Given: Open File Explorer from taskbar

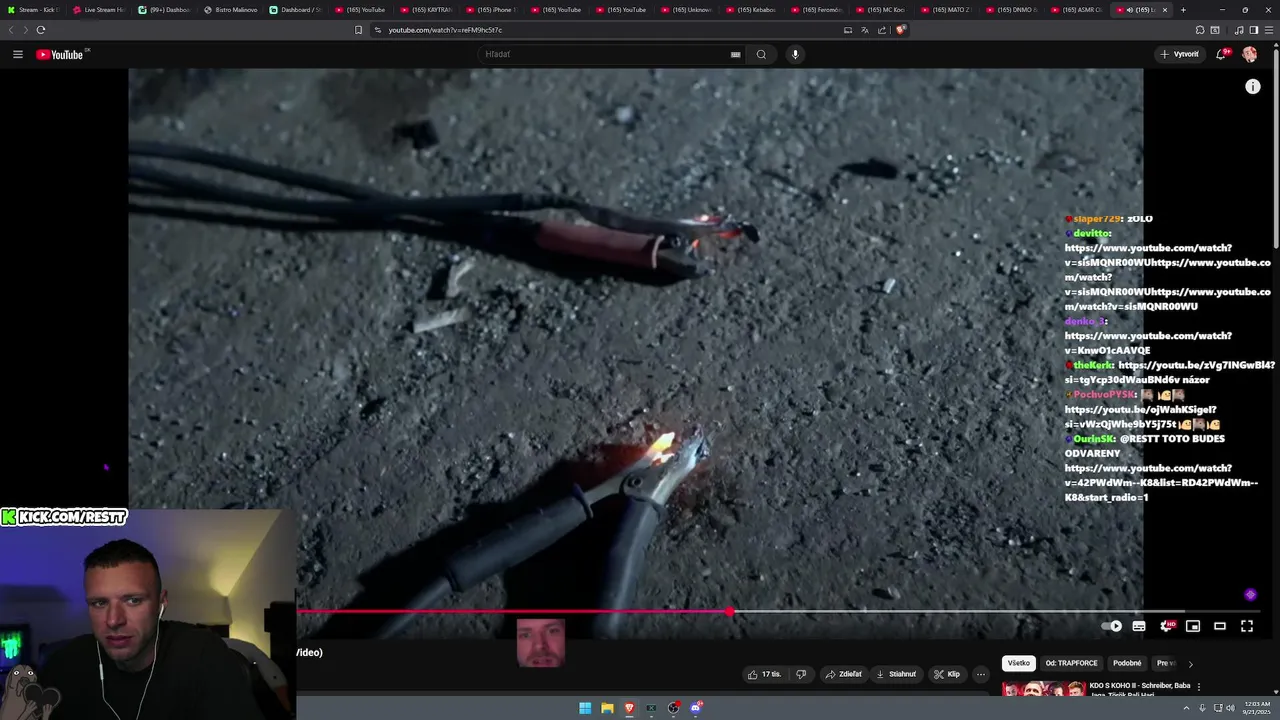Looking at the screenshot, I should 607,708.
